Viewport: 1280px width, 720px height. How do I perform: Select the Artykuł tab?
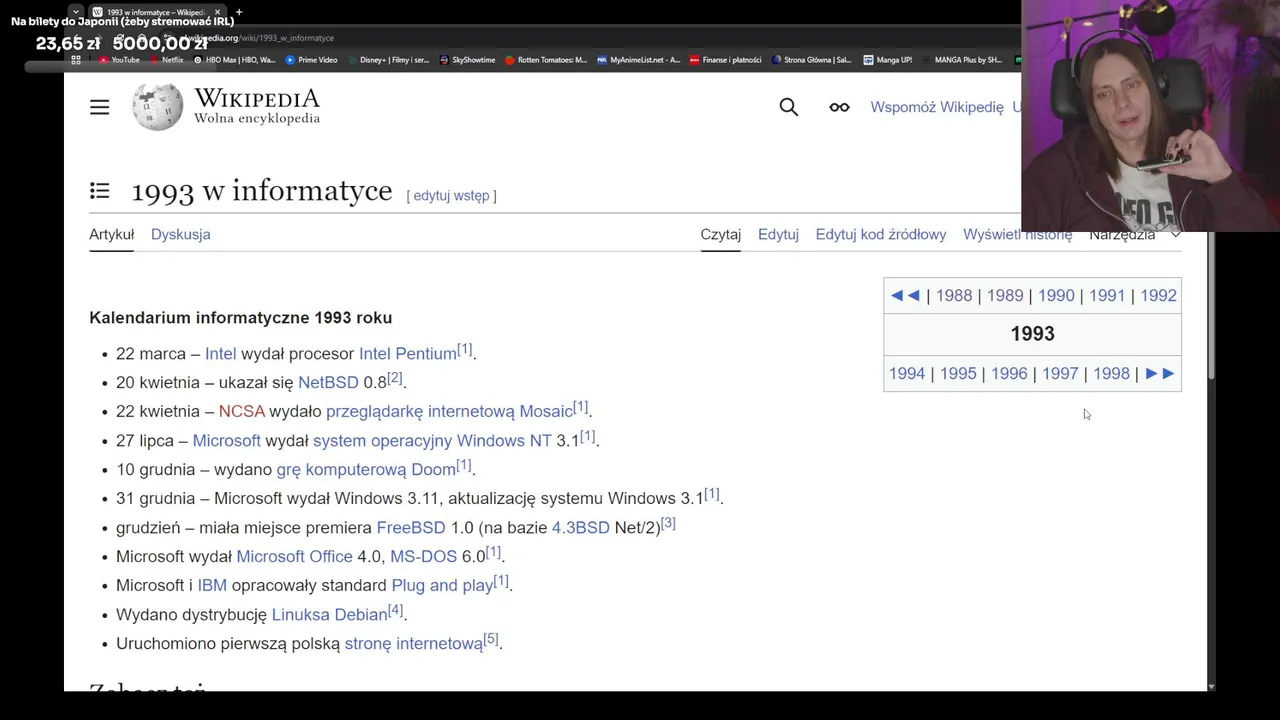coord(111,234)
